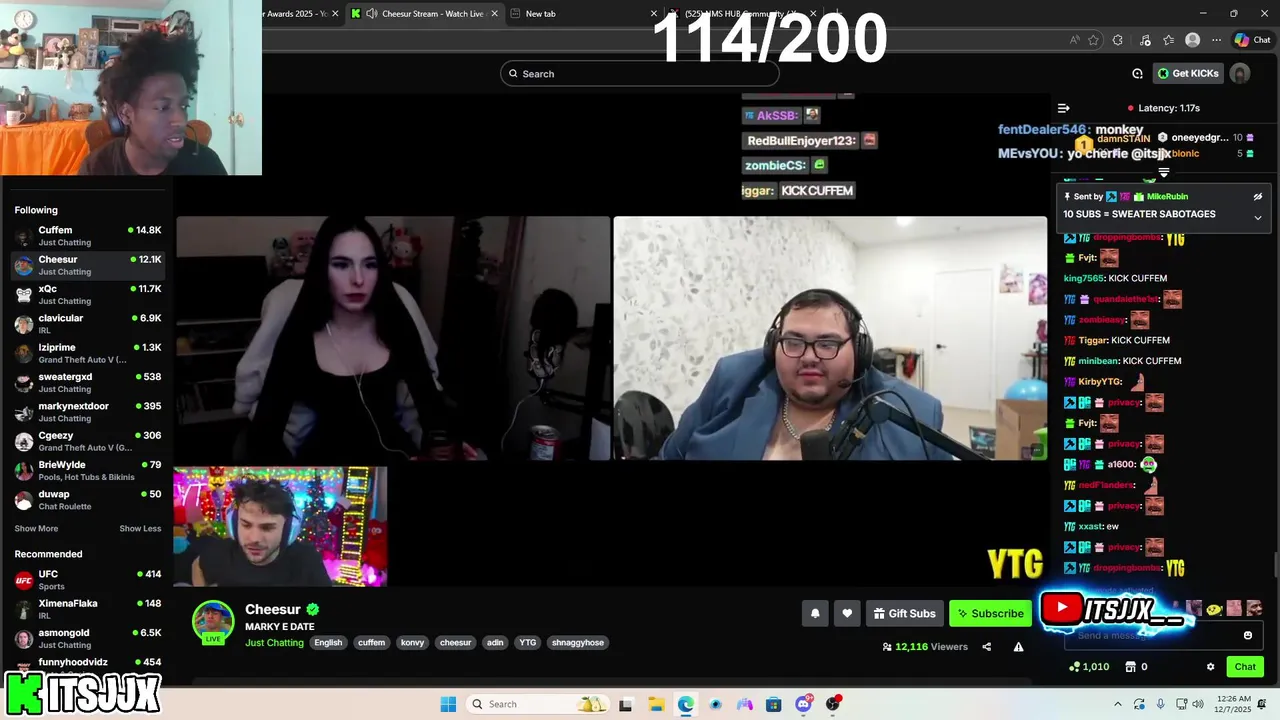Click the Get KICKs button
1280x720 pixels.
[x=1189, y=73]
